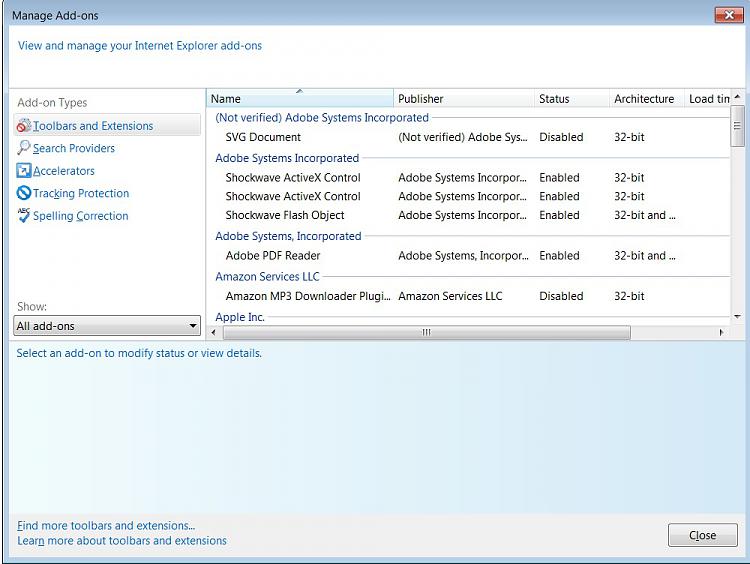Image resolution: width=750 pixels, height=564 pixels.
Task: Click the (Not verified) Adobe Systems Incorporated group
Action: [x=322, y=118]
